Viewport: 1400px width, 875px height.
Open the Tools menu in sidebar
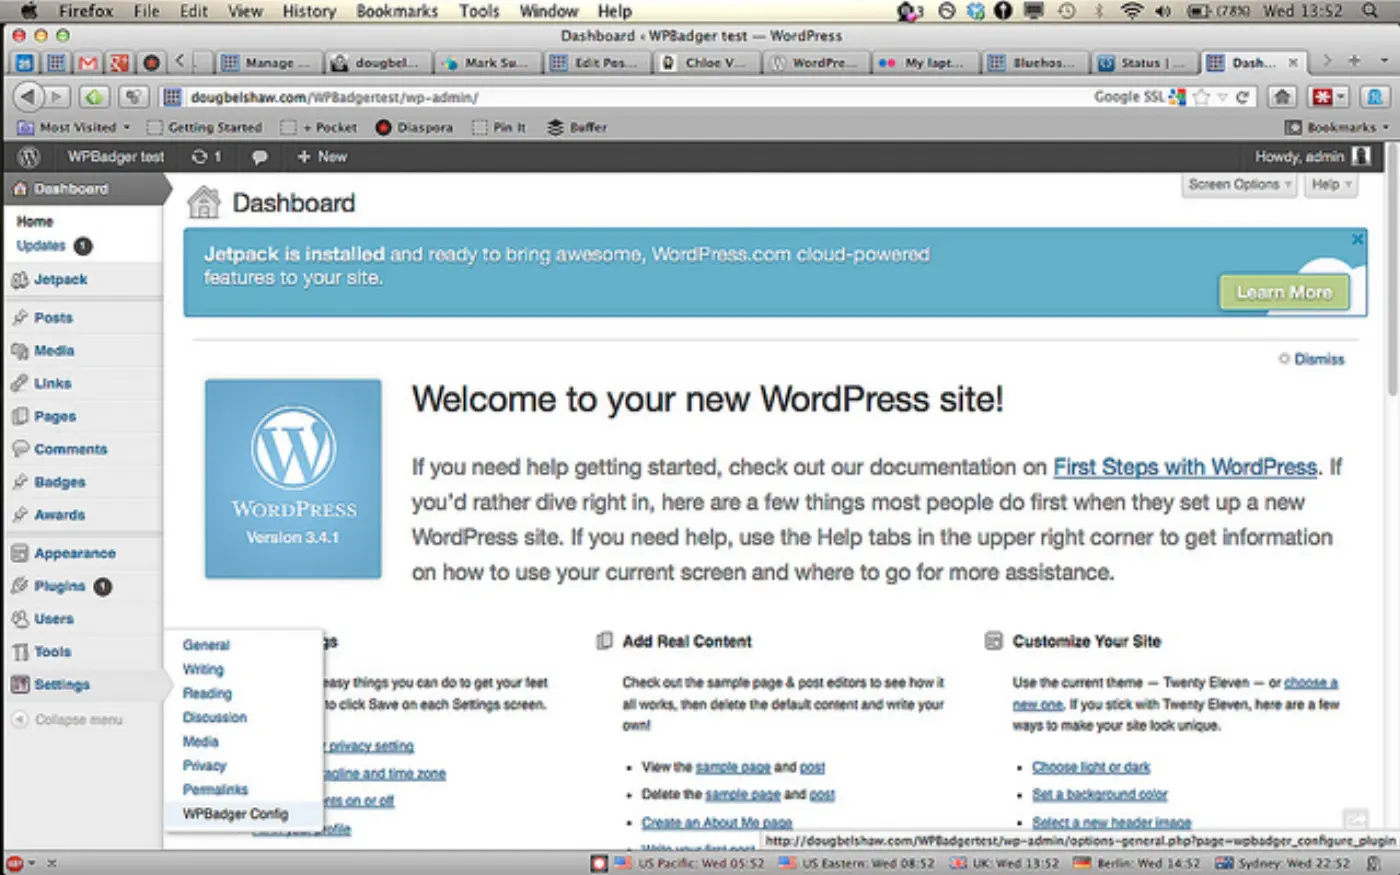click(52, 652)
